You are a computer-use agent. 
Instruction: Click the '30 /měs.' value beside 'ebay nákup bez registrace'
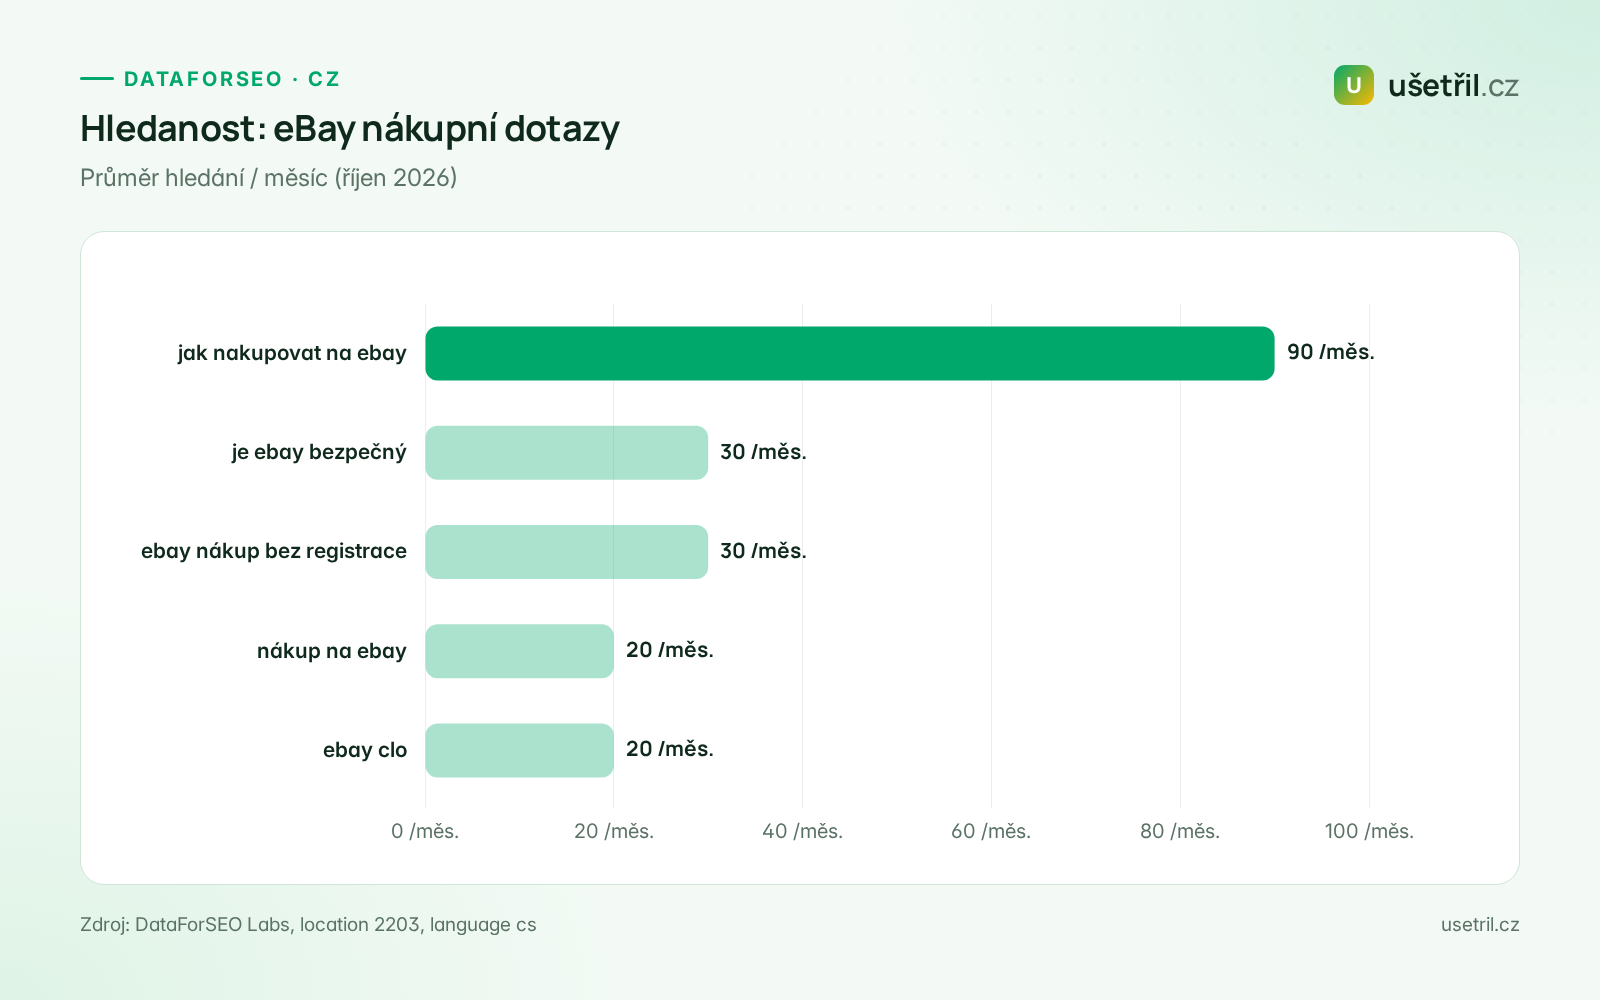coord(763,551)
